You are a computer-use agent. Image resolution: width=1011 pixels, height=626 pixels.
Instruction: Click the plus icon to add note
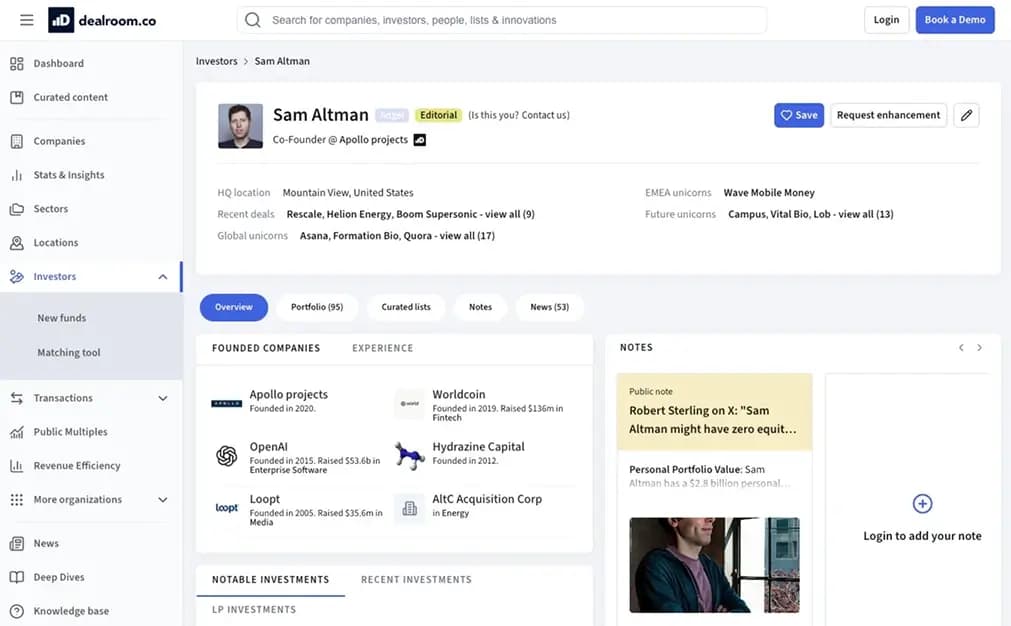click(922, 504)
